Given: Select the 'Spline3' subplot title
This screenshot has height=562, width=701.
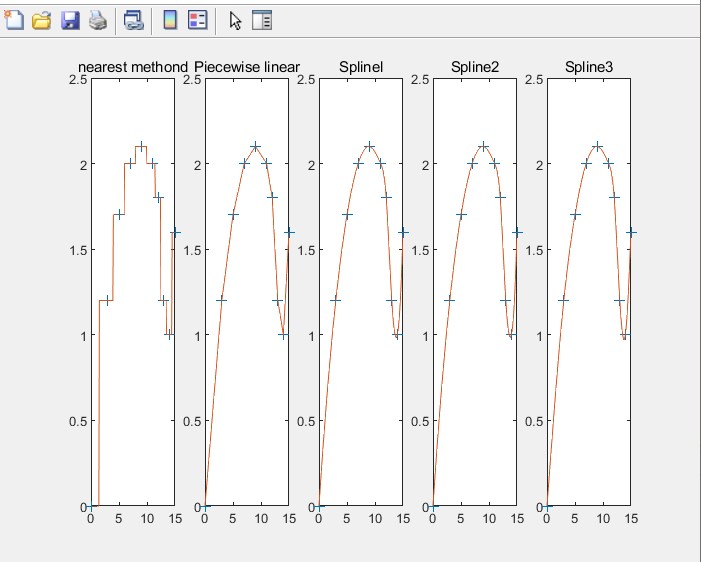Looking at the screenshot, I should (589, 67).
